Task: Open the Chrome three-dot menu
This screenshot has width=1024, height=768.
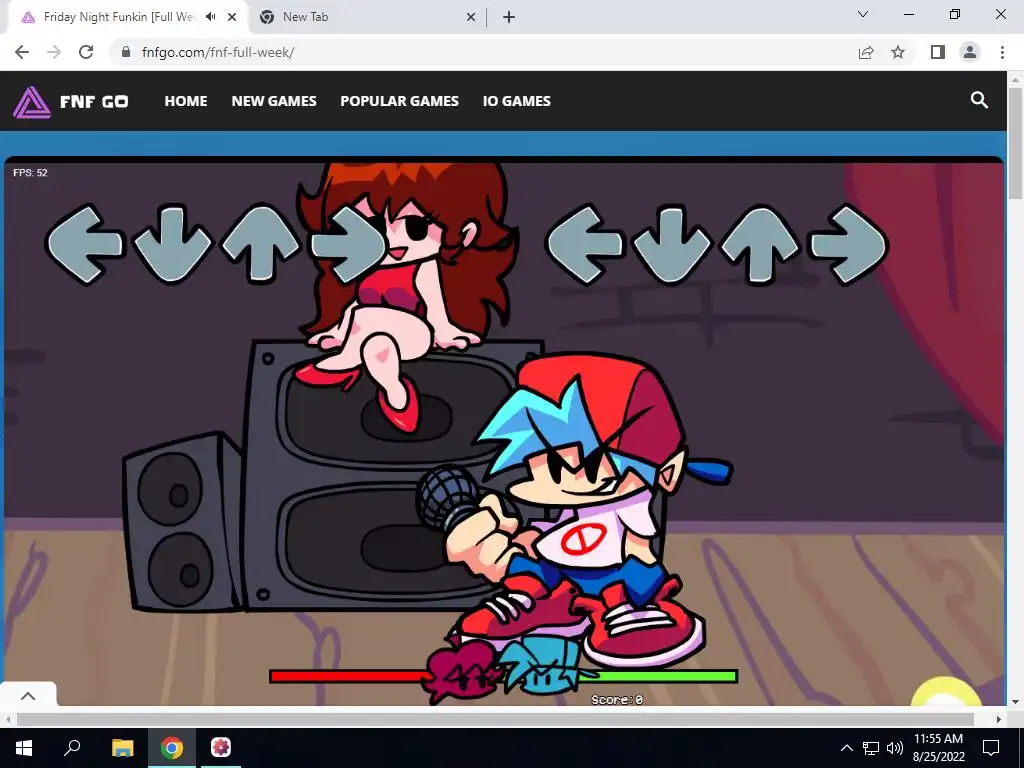Action: (1002, 52)
